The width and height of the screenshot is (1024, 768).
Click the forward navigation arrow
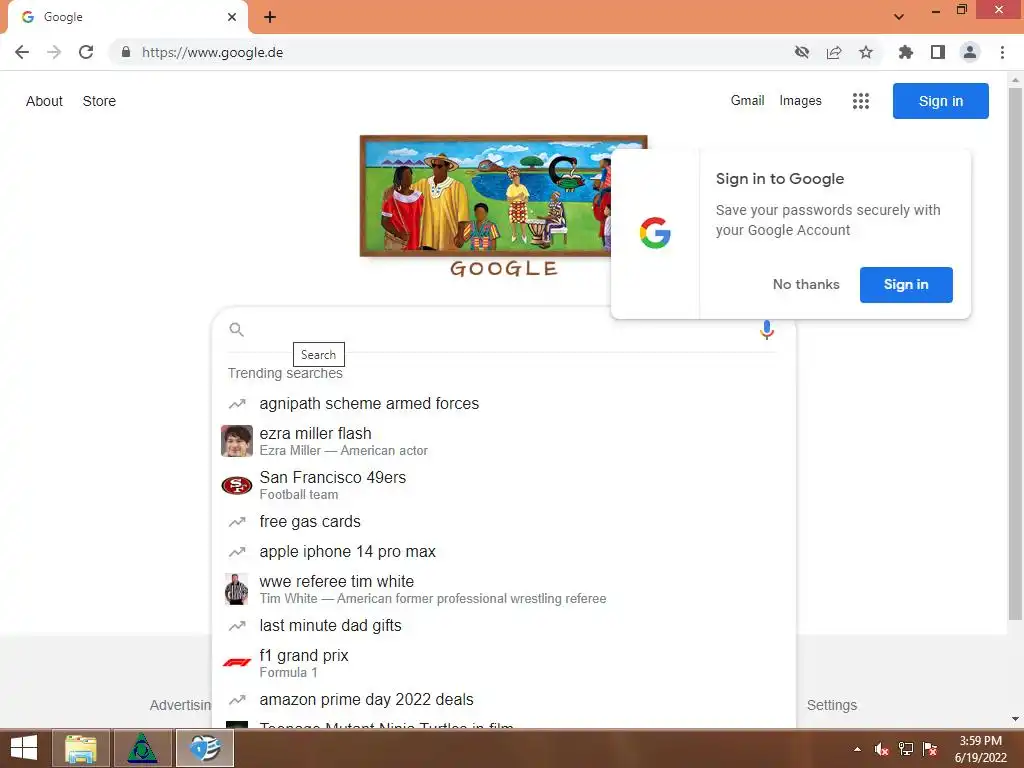[x=54, y=52]
